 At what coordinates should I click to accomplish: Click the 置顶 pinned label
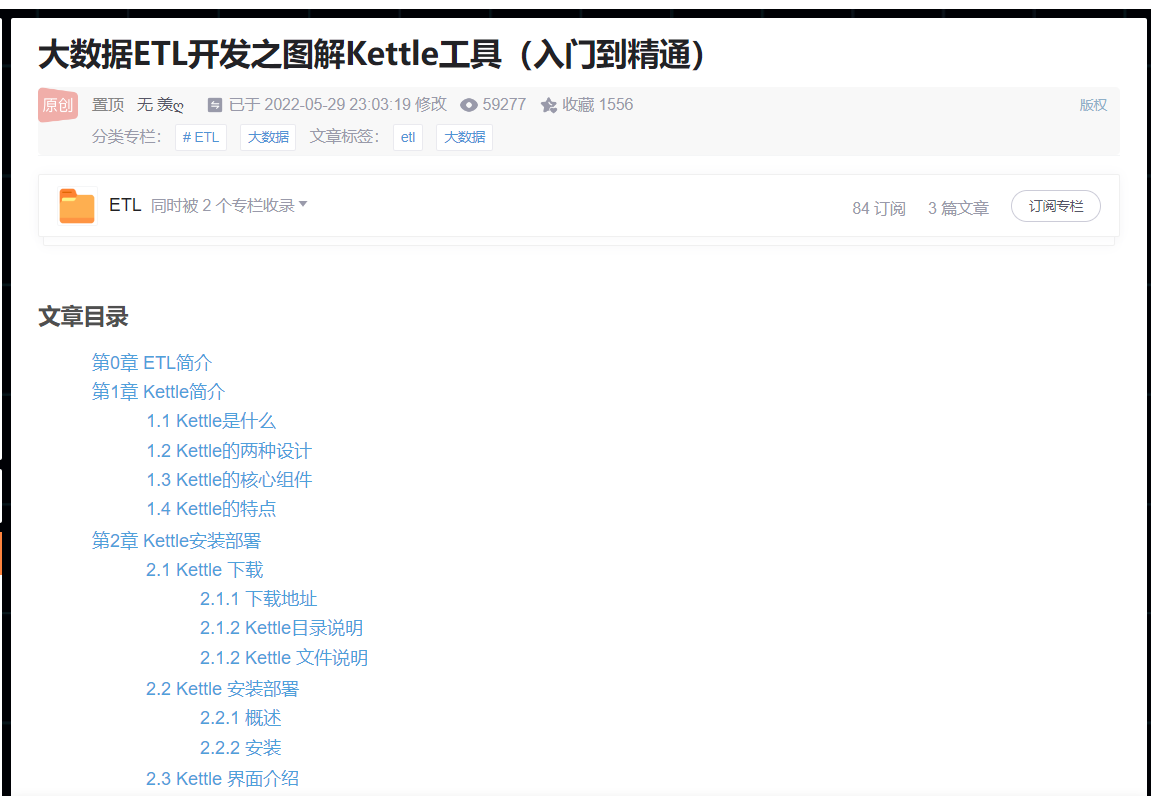point(108,105)
